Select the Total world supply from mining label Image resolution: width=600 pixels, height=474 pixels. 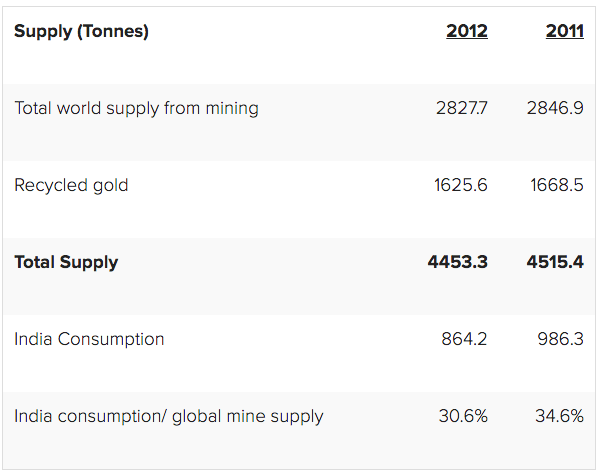136,108
